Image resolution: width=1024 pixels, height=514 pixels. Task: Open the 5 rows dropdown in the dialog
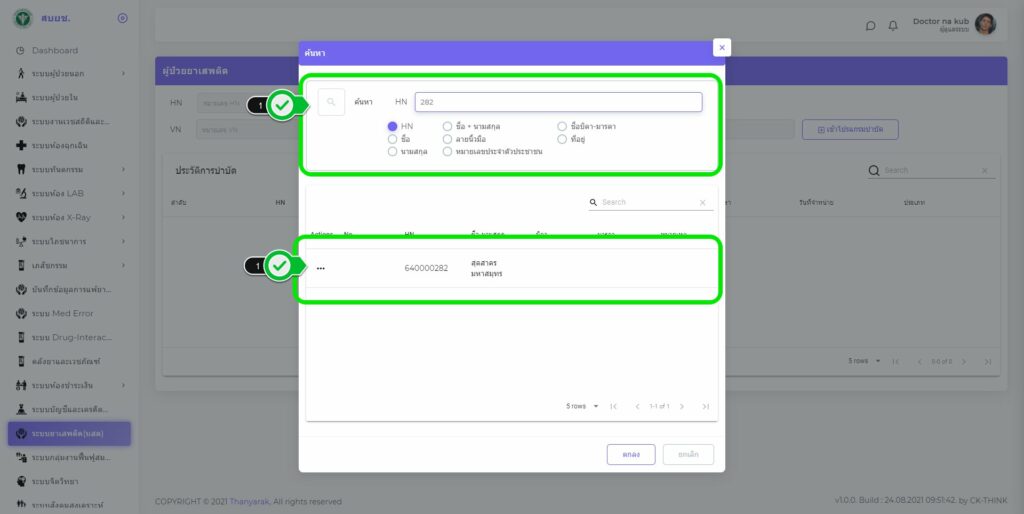tap(583, 406)
